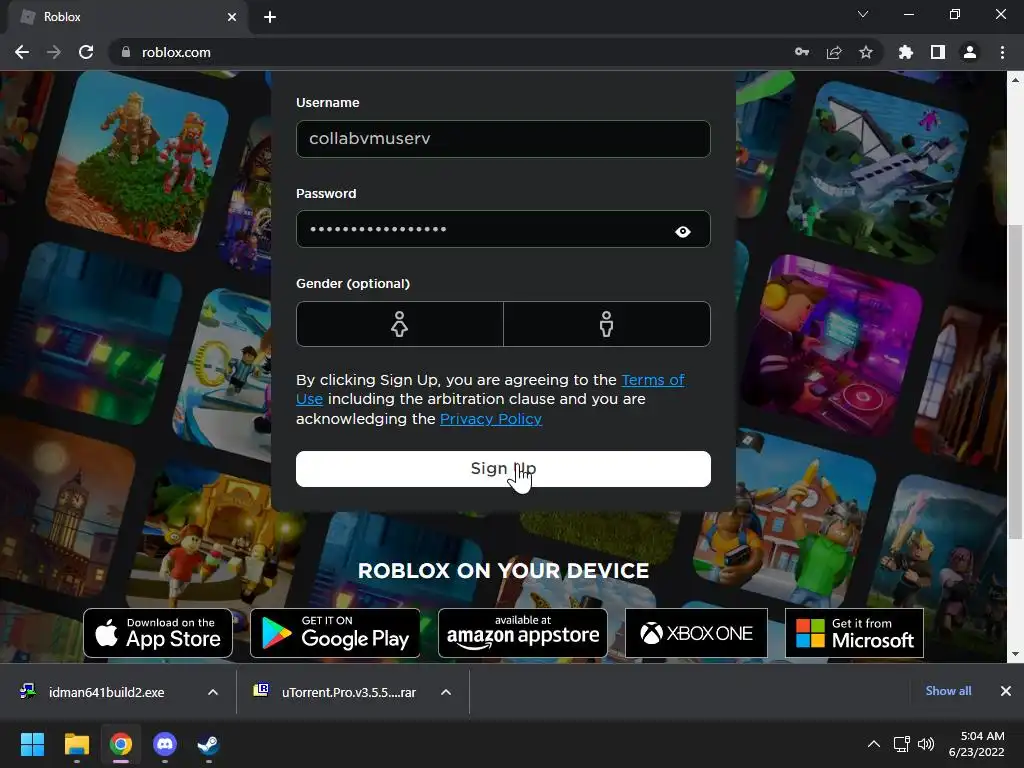The height and width of the screenshot is (768, 1024).
Task: Click the volume speaker icon
Action: [x=926, y=744]
